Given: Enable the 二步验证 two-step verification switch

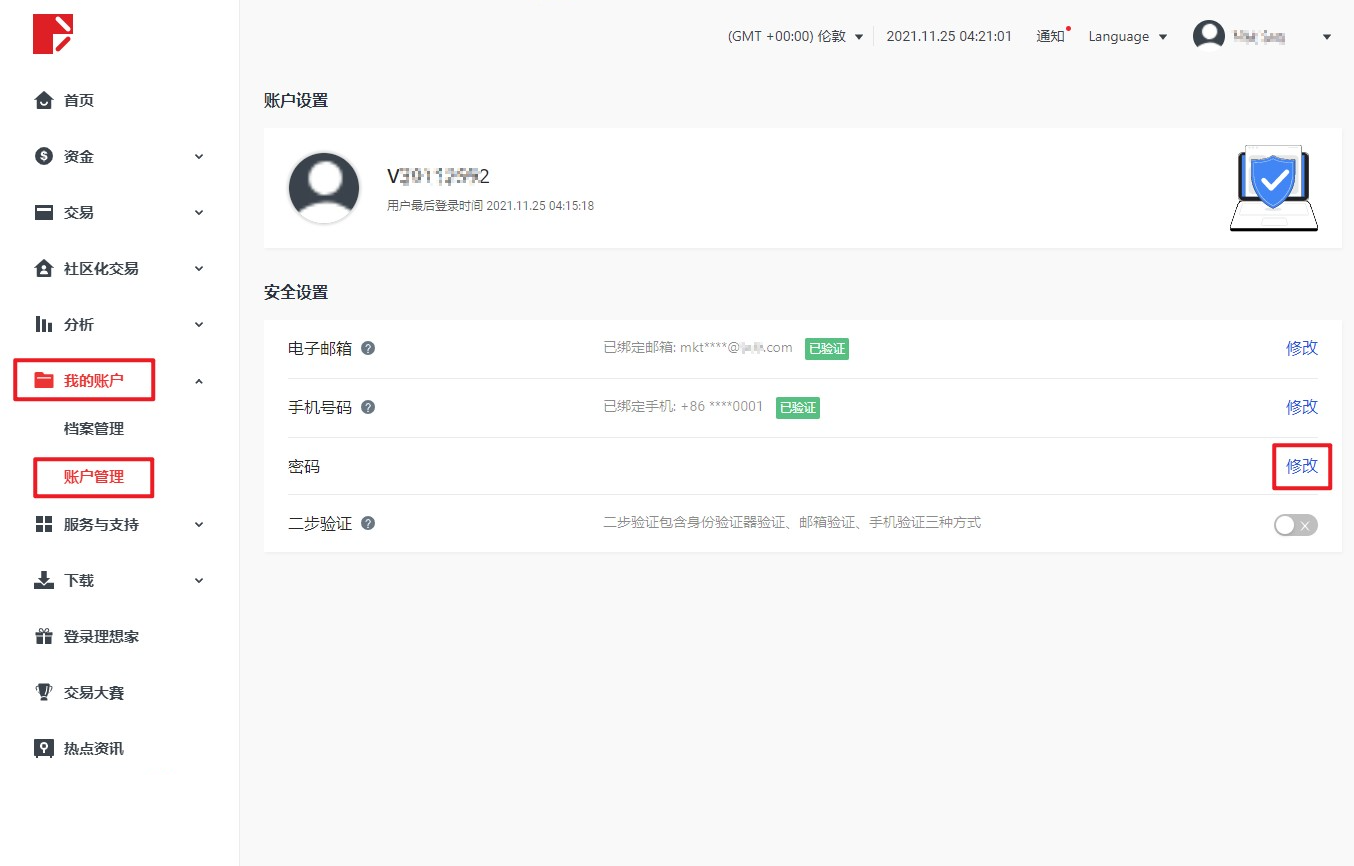Looking at the screenshot, I should click(1295, 525).
